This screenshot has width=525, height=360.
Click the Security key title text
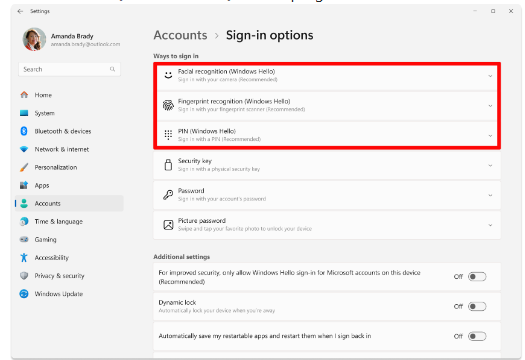(x=195, y=161)
